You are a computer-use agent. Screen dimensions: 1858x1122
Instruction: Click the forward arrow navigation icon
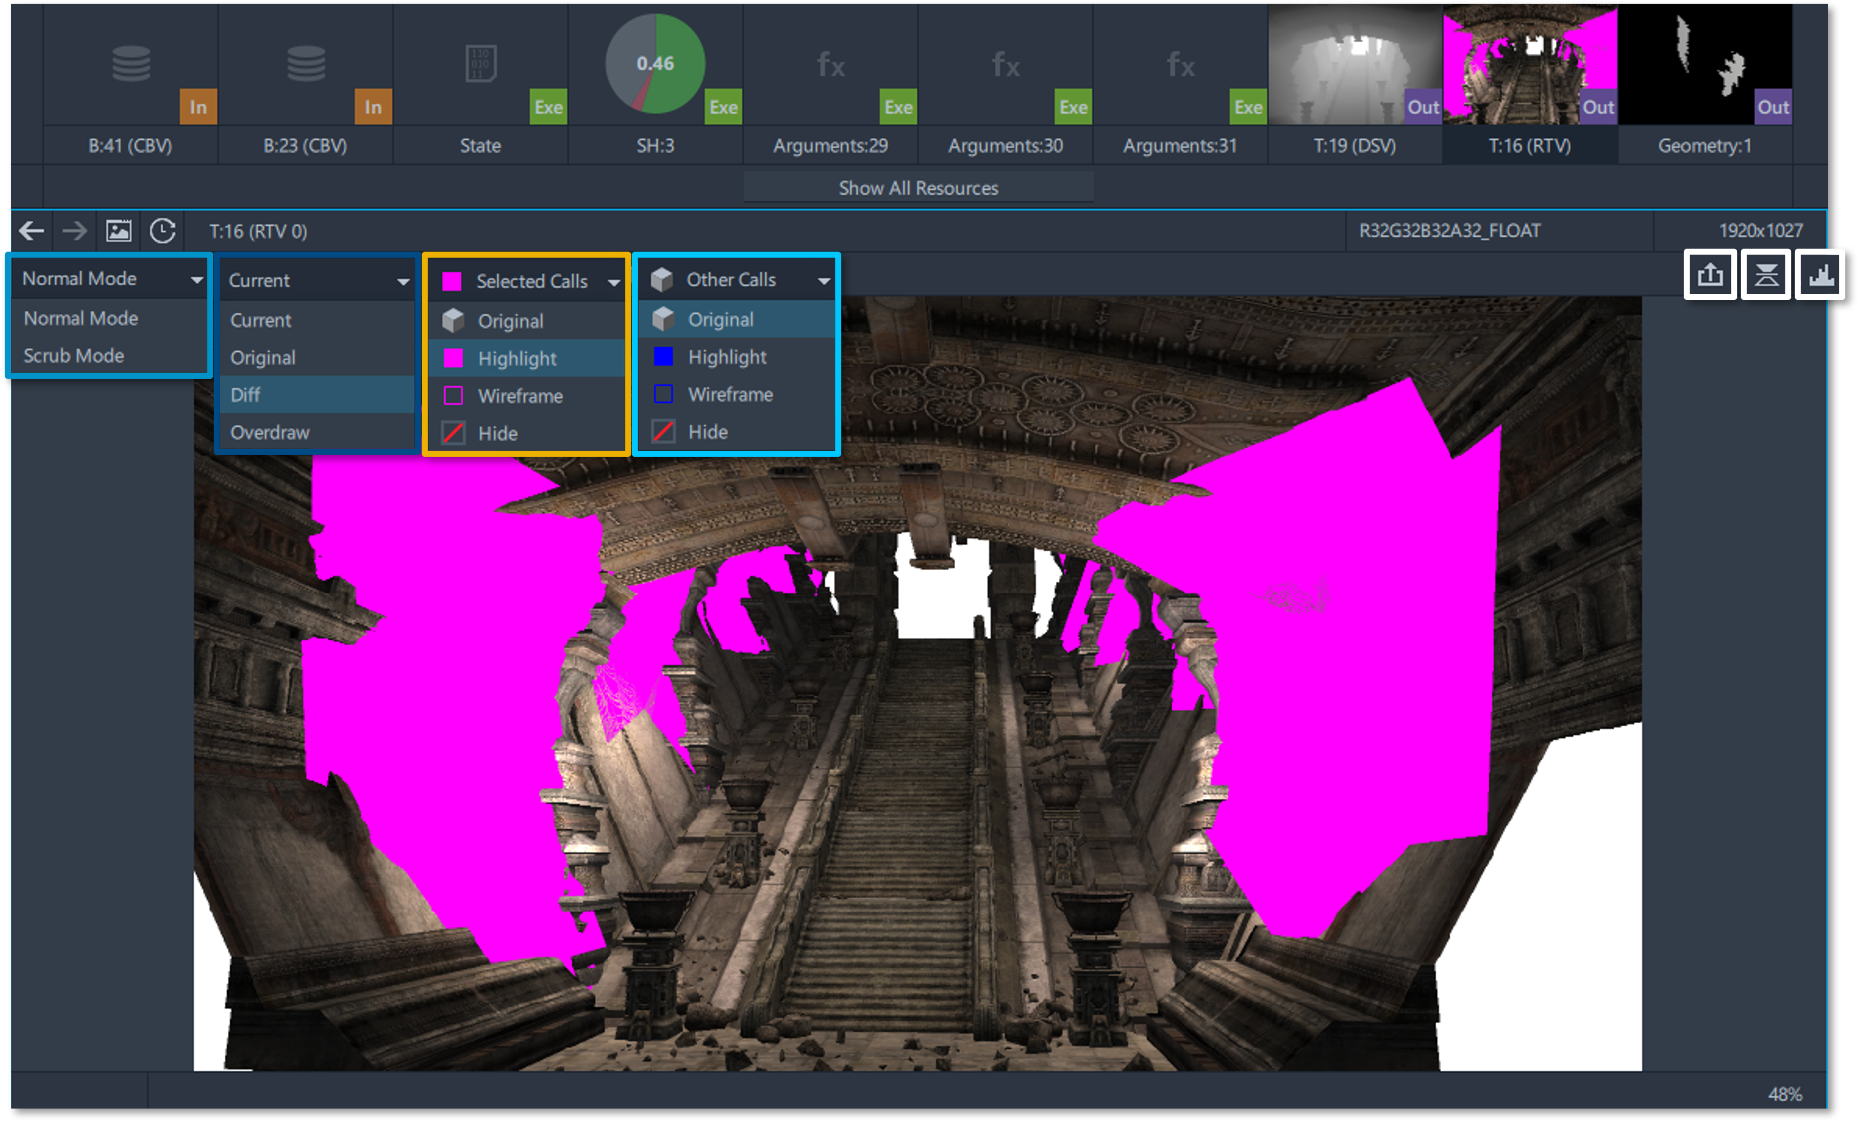pos(75,231)
